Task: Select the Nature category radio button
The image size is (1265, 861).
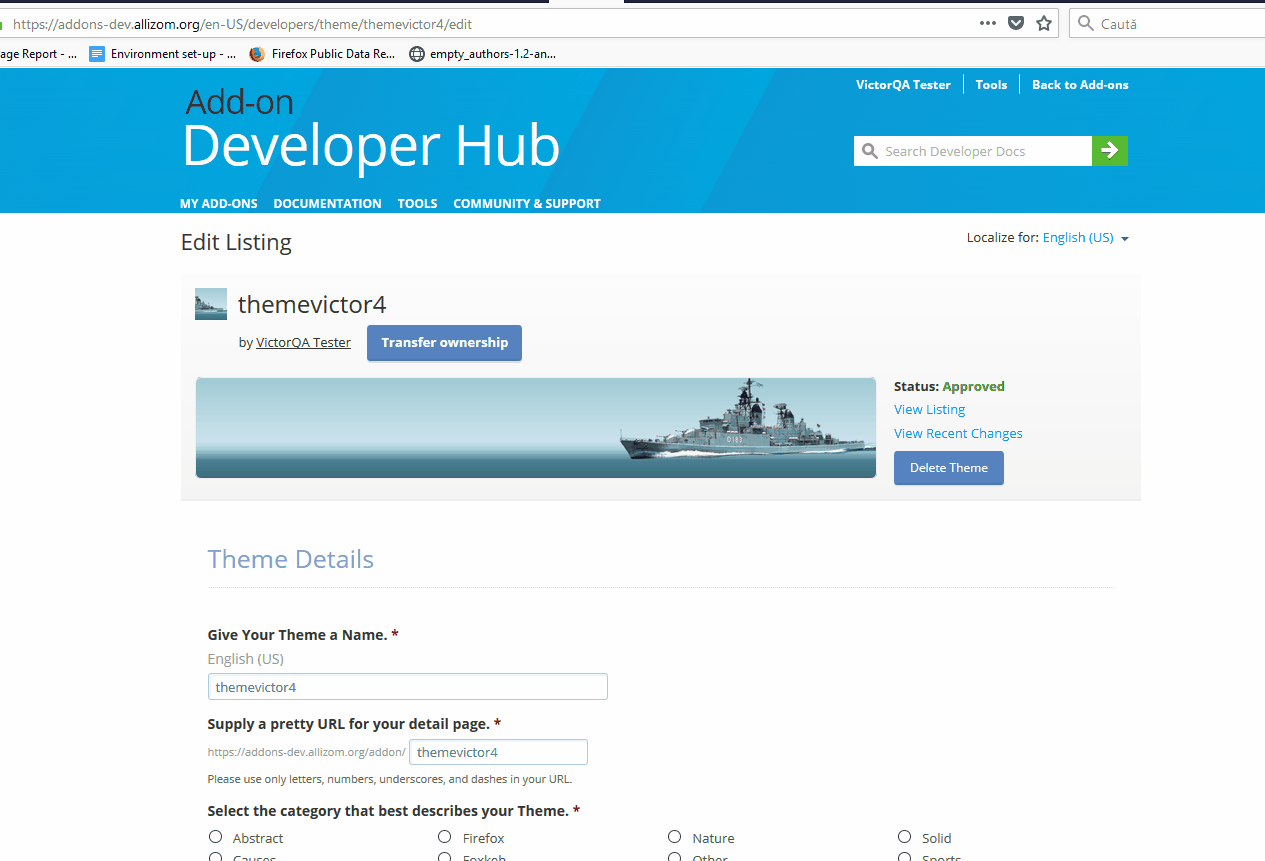Action: pyautogui.click(x=674, y=835)
